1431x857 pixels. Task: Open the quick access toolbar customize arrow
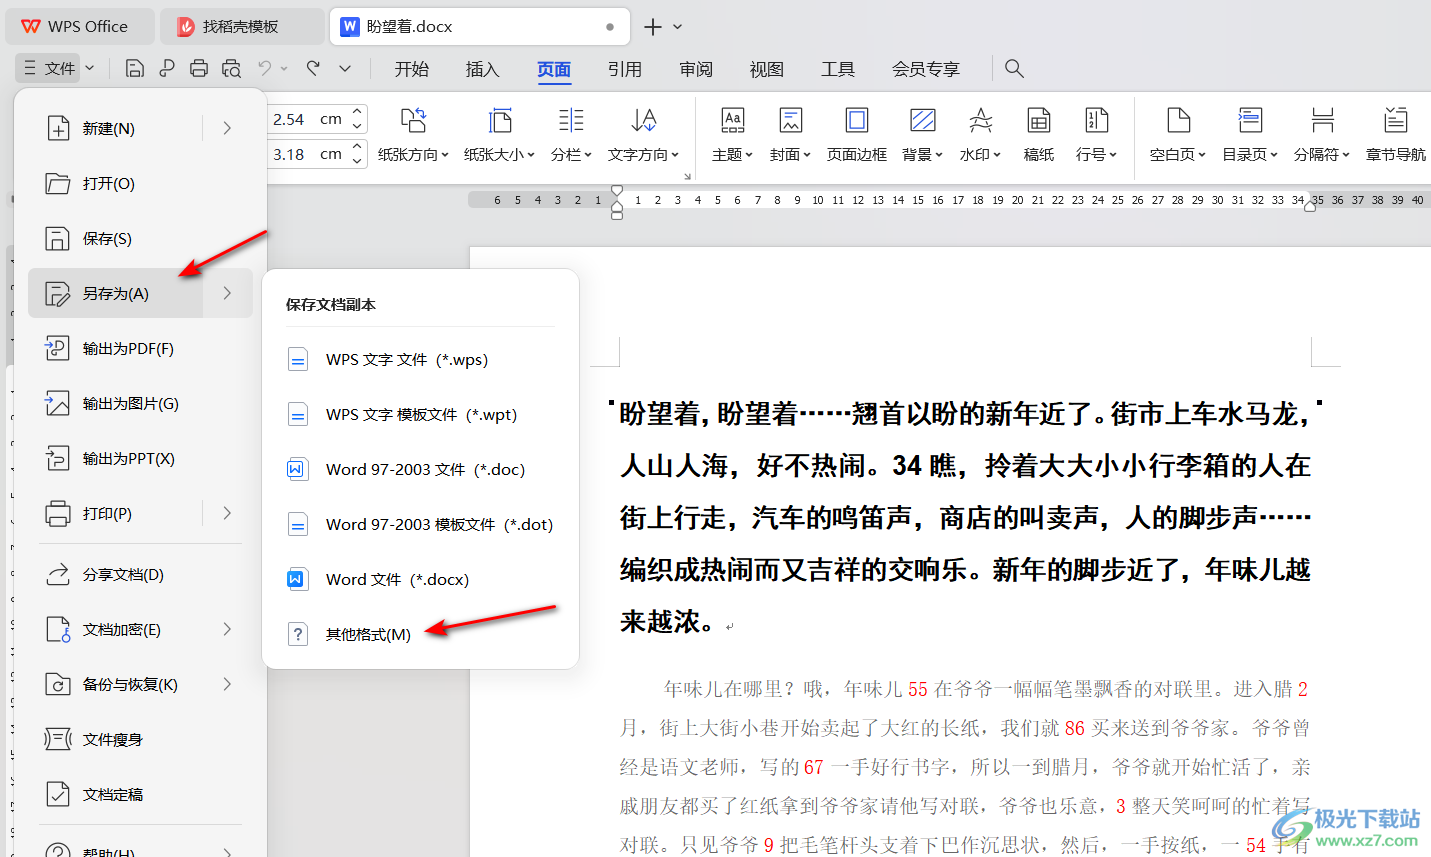click(345, 68)
